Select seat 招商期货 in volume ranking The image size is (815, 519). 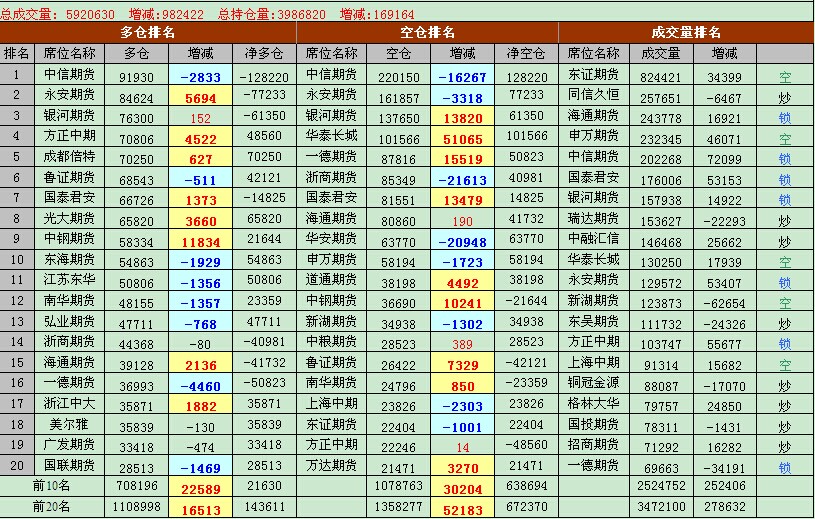coord(593,445)
